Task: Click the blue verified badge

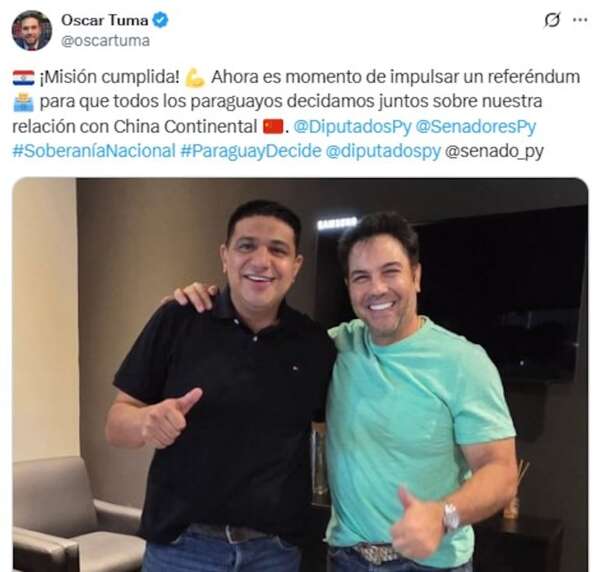Action: [160, 20]
